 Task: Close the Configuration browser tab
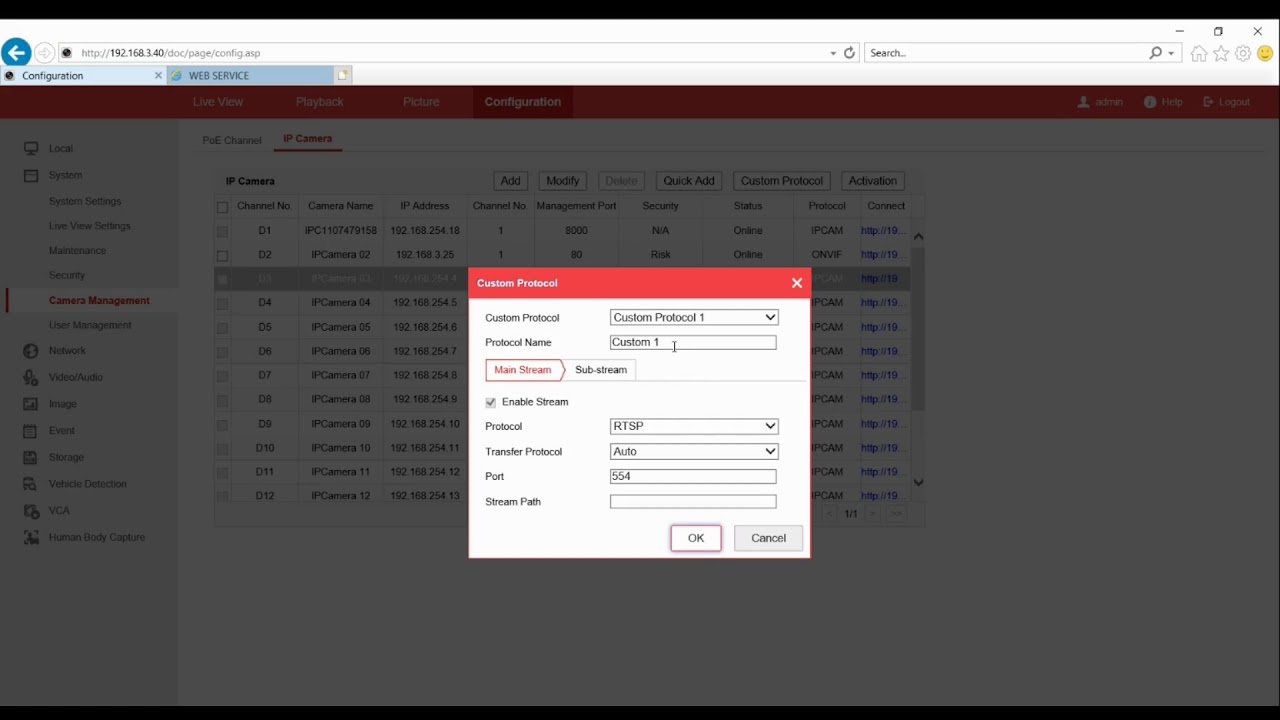(x=158, y=75)
